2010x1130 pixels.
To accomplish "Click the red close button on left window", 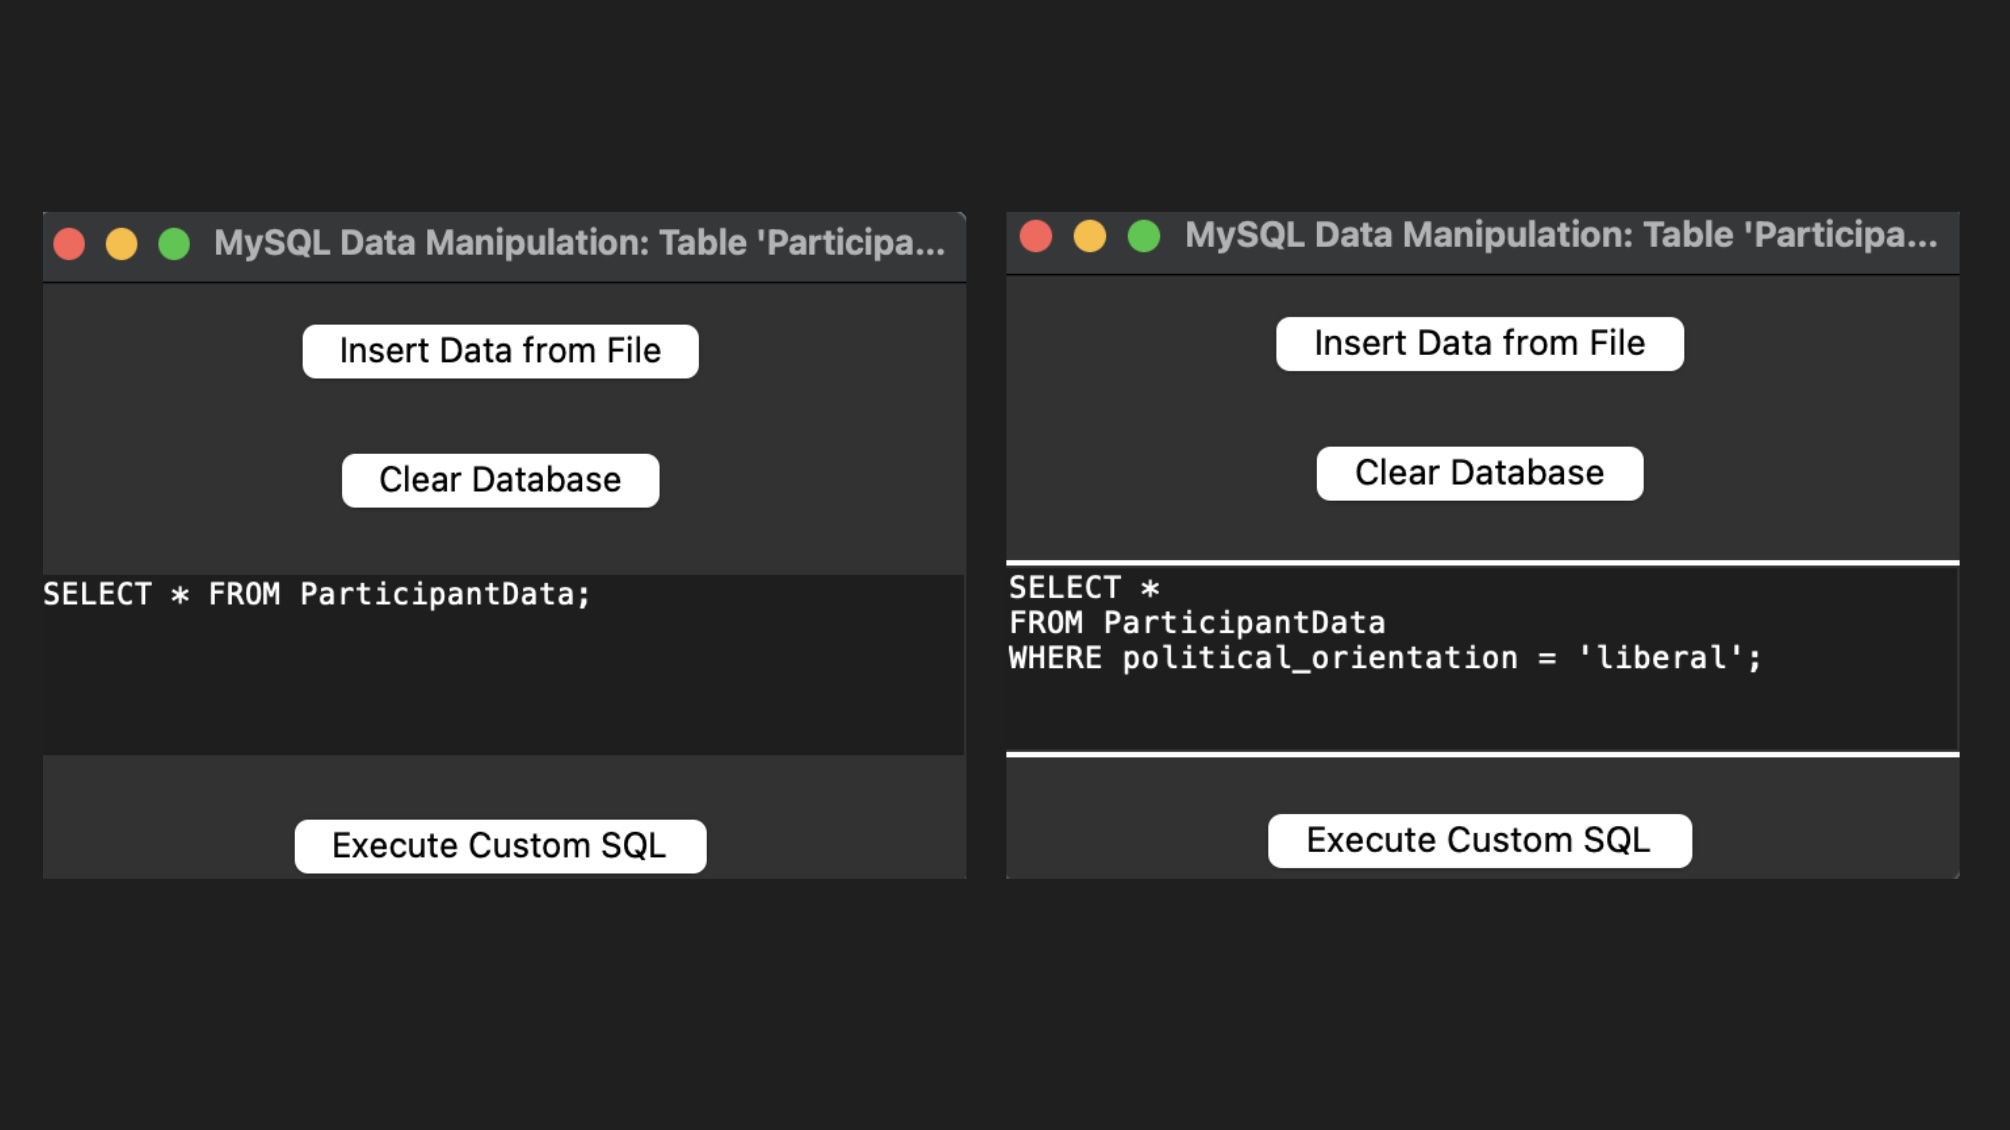I will pyautogui.click(x=69, y=242).
